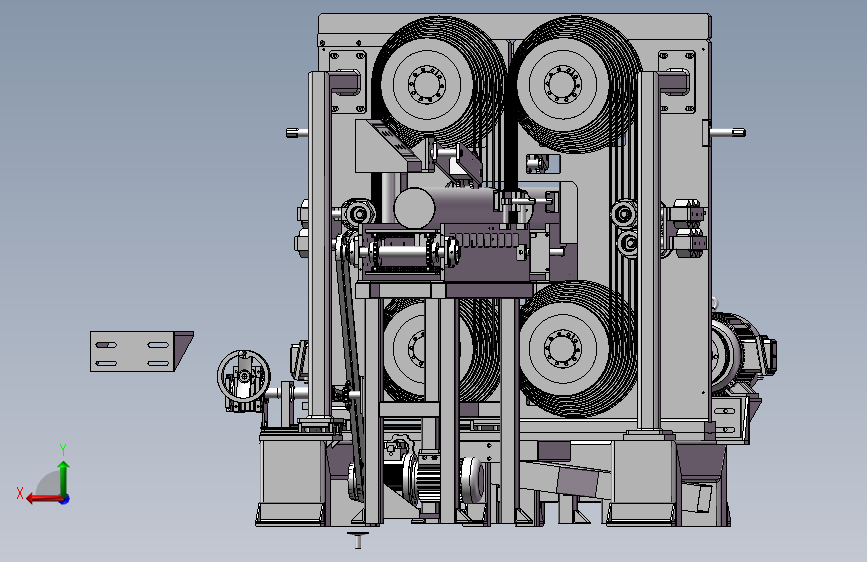Select the T-shaped foot below the machine

point(358,540)
